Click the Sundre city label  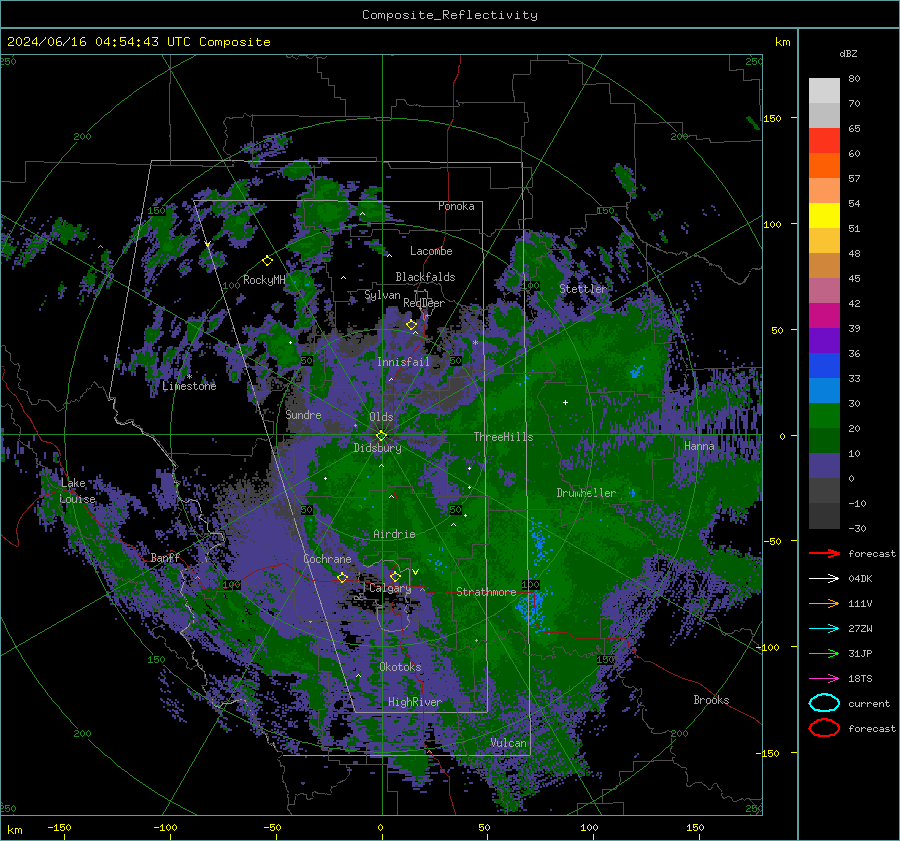(304, 414)
